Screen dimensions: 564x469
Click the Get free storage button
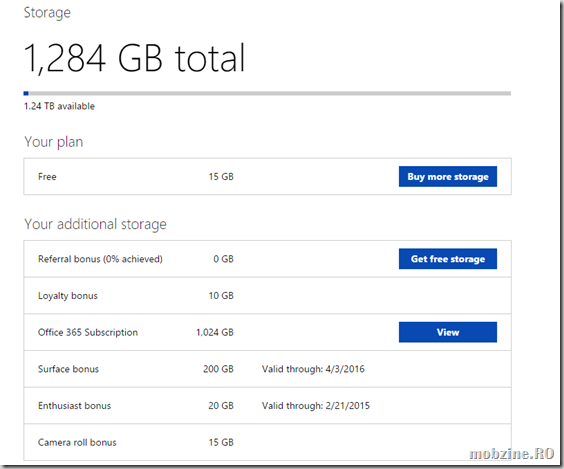[x=448, y=259]
